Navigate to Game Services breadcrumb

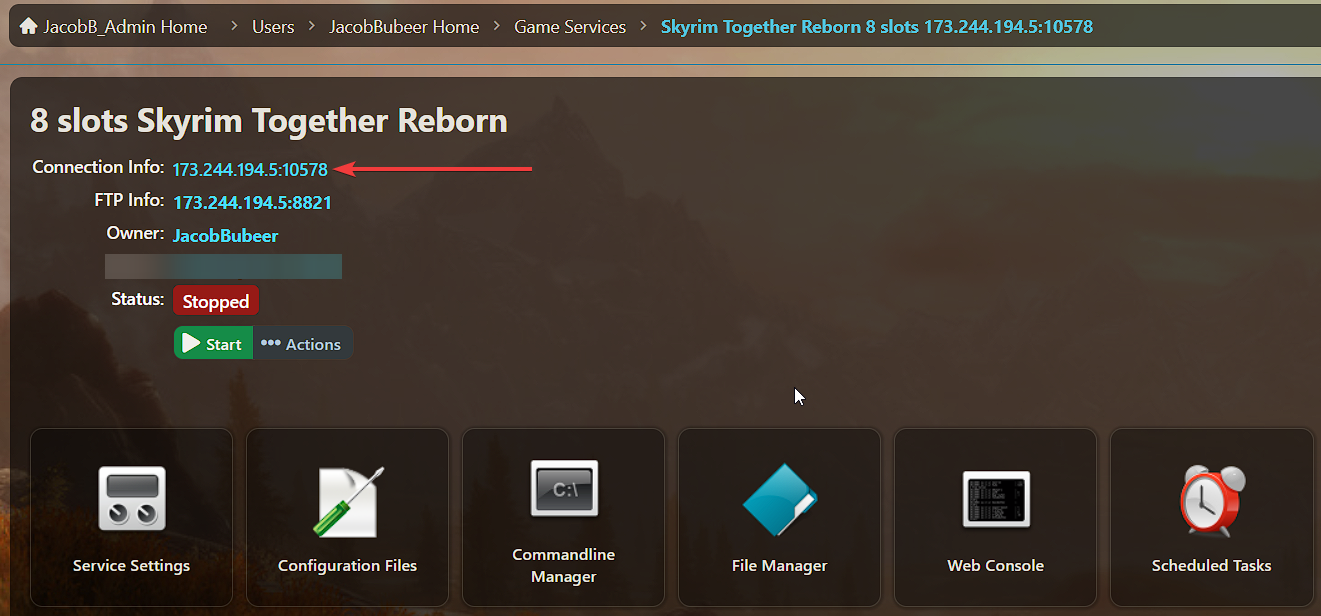pyautogui.click(x=570, y=27)
